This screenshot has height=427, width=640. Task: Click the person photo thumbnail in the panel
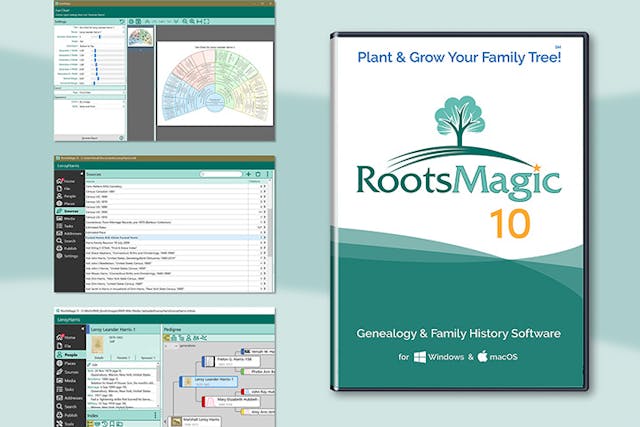[x=98, y=345]
